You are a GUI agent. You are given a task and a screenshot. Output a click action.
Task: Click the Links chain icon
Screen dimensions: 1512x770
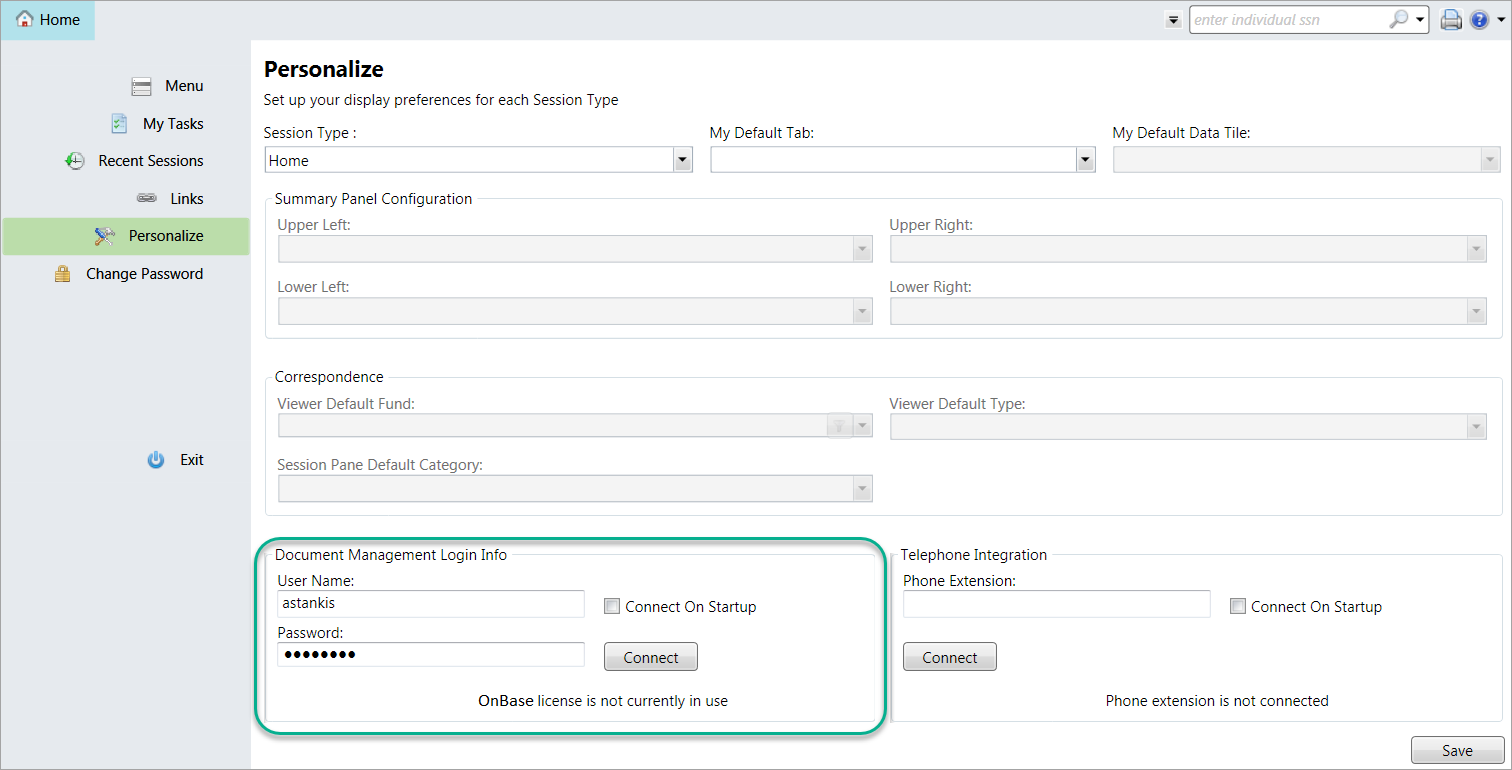click(x=146, y=199)
